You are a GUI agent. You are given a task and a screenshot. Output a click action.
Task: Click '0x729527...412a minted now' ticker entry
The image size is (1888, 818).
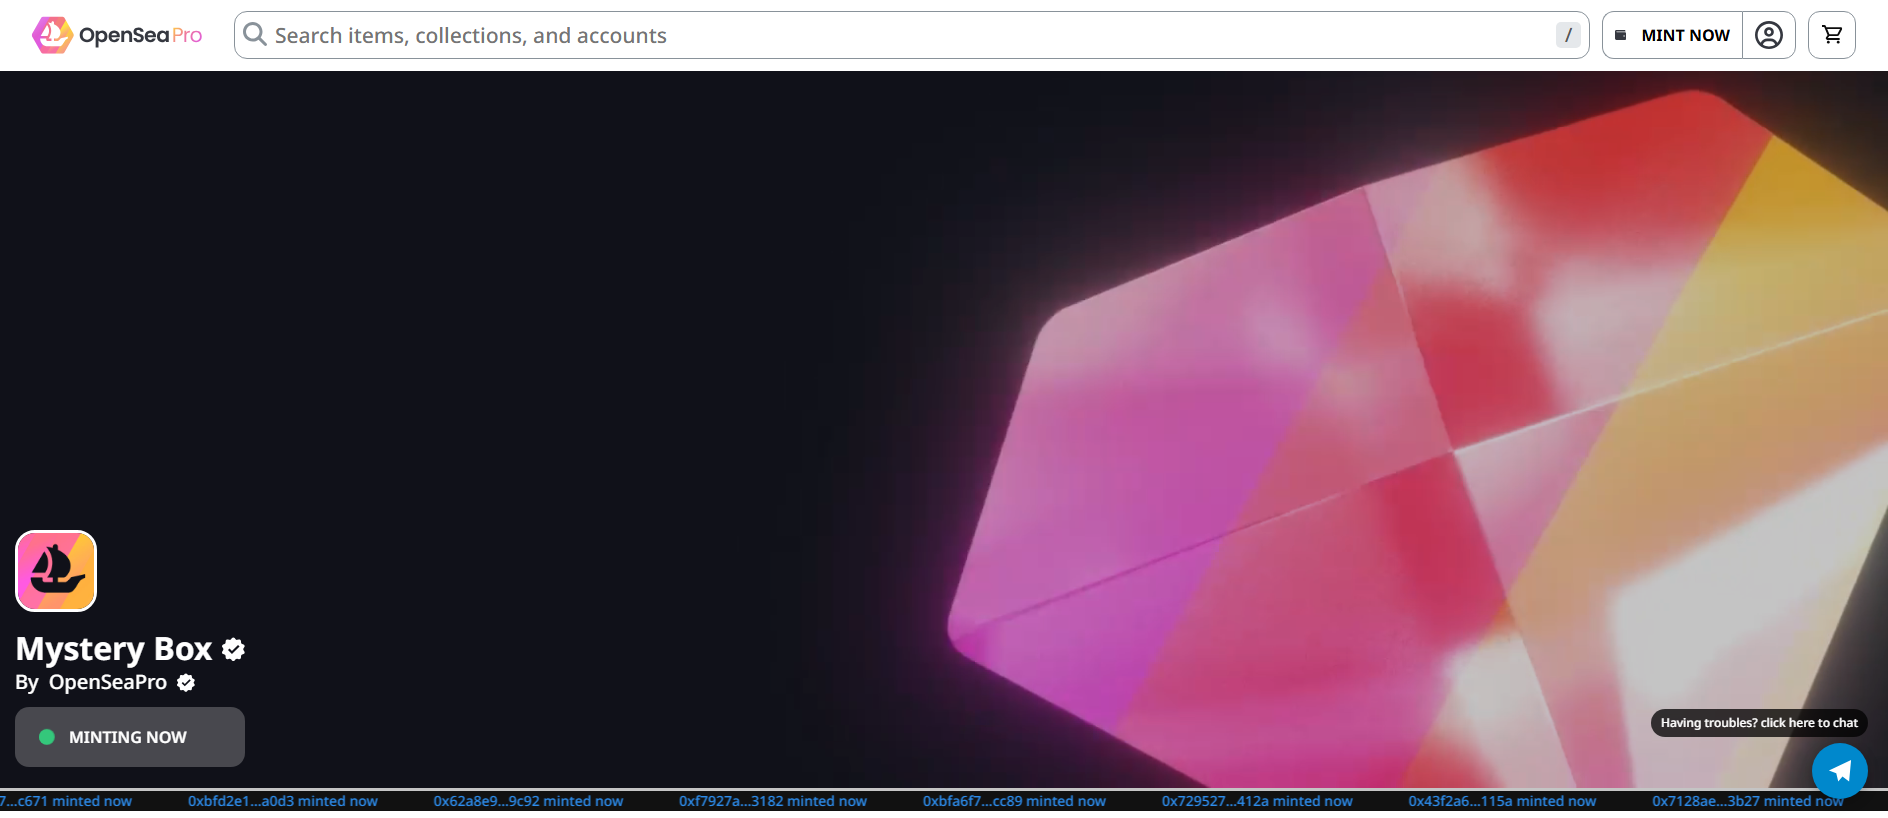point(1257,801)
